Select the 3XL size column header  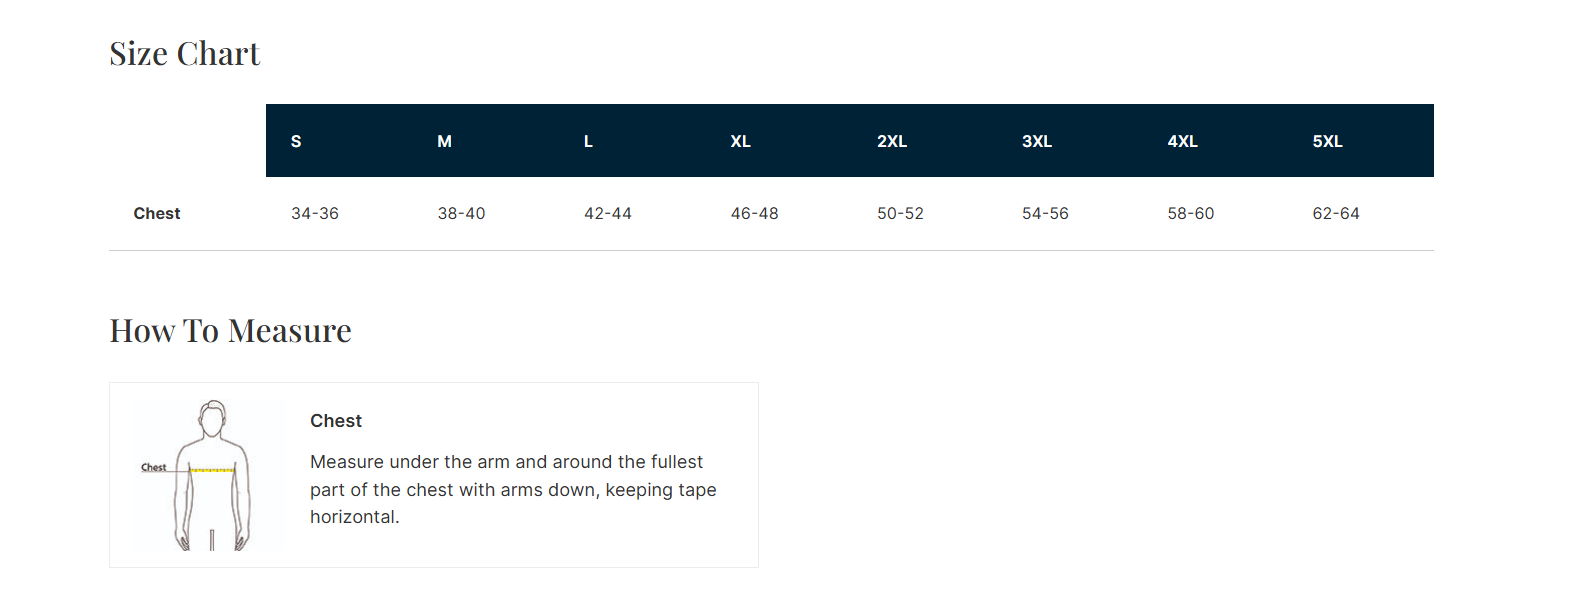coord(1037,142)
